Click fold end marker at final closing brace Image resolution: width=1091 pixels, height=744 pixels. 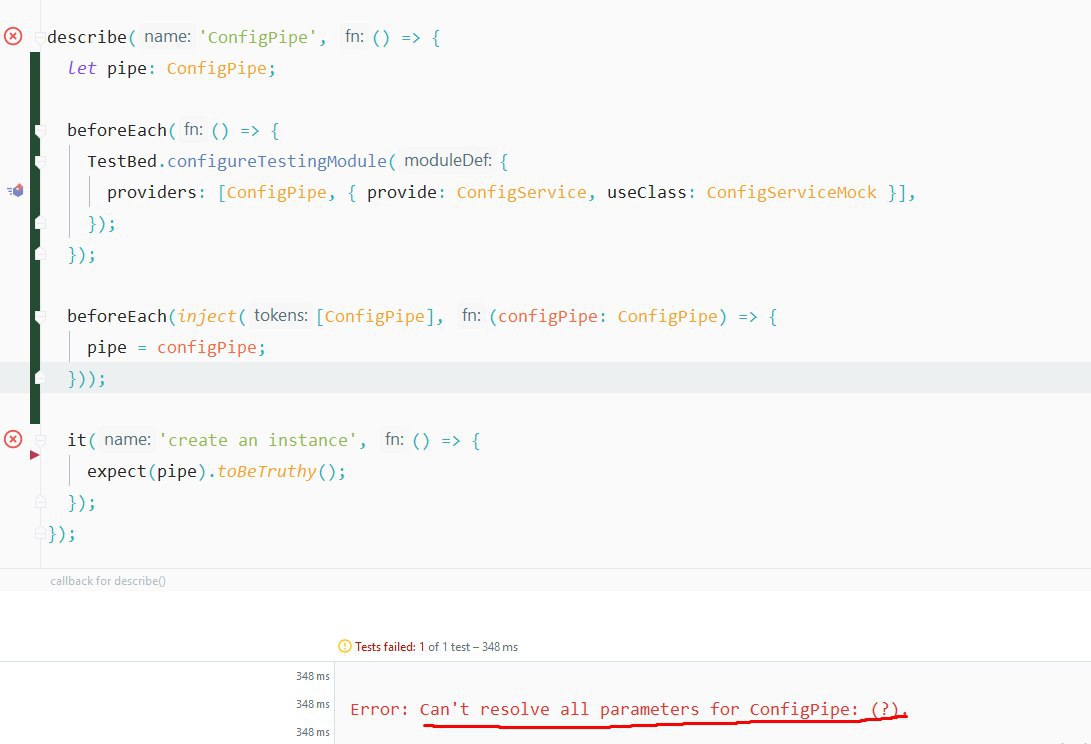[x=40, y=533]
